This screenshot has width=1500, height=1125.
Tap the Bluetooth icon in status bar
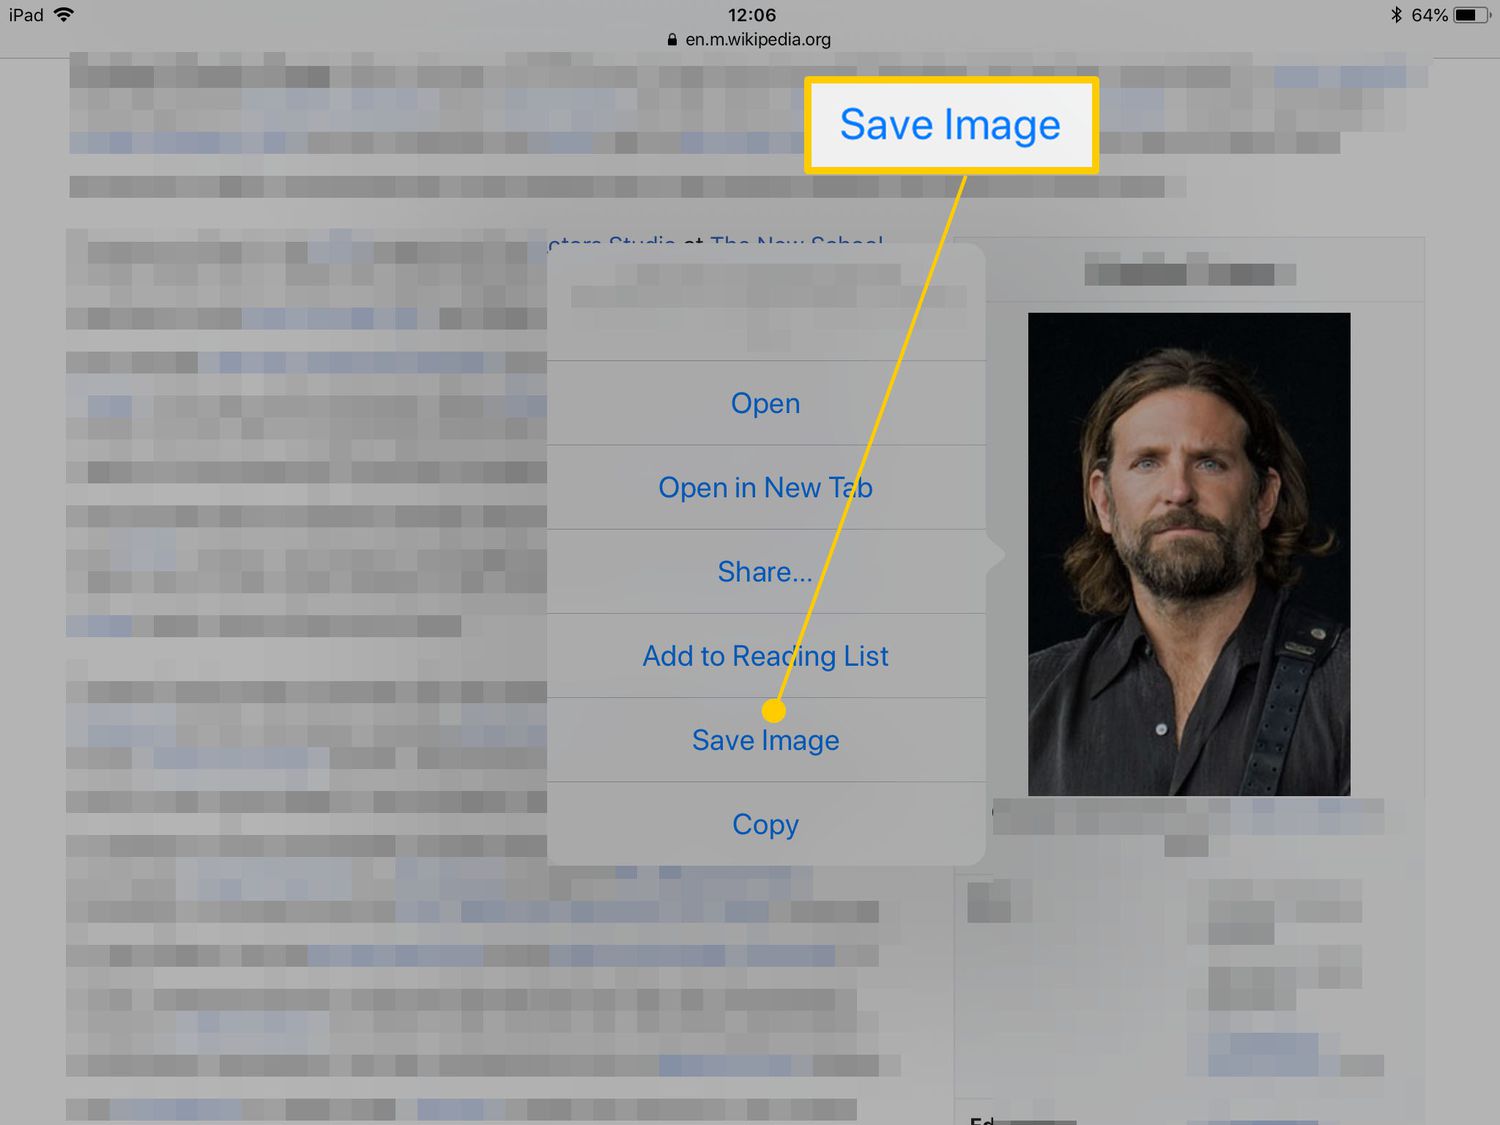point(1396,15)
